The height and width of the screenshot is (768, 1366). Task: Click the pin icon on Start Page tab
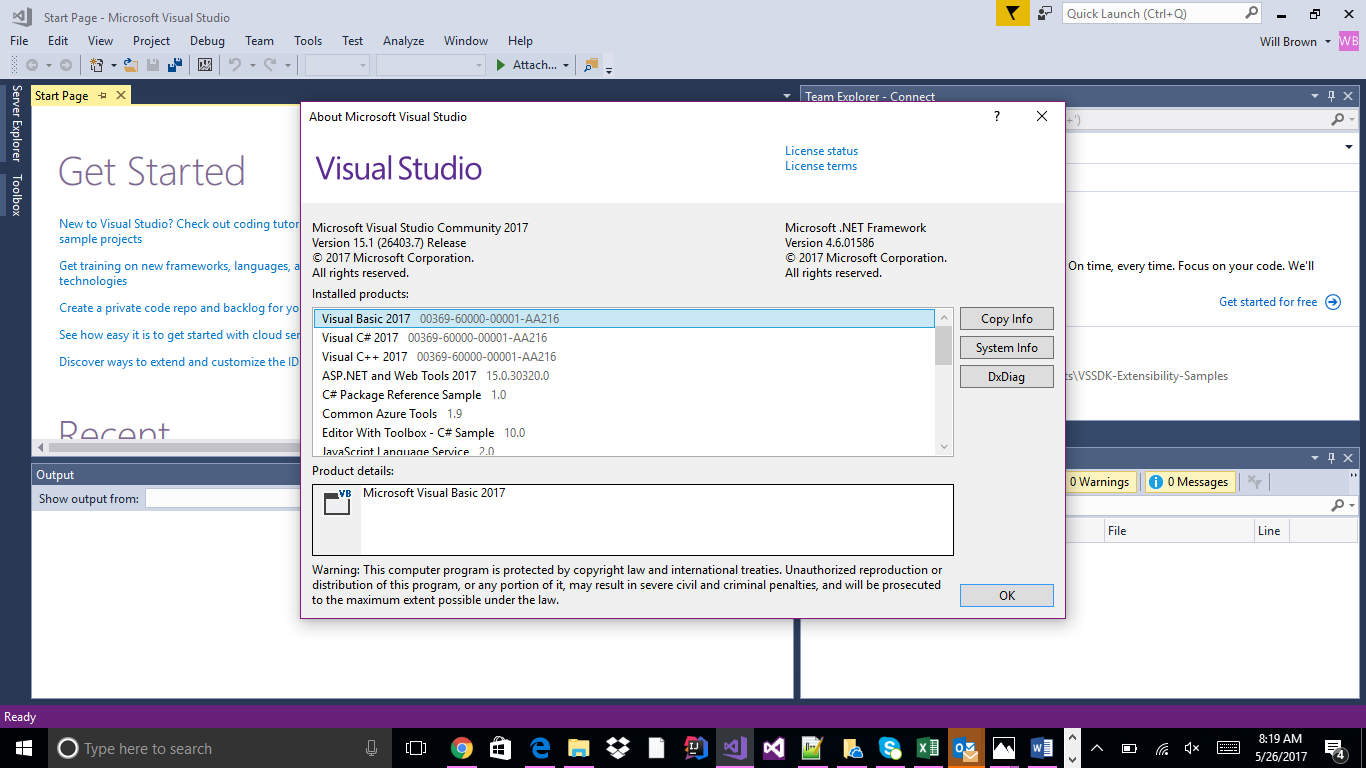pyautogui.click(x=102, y=95)
